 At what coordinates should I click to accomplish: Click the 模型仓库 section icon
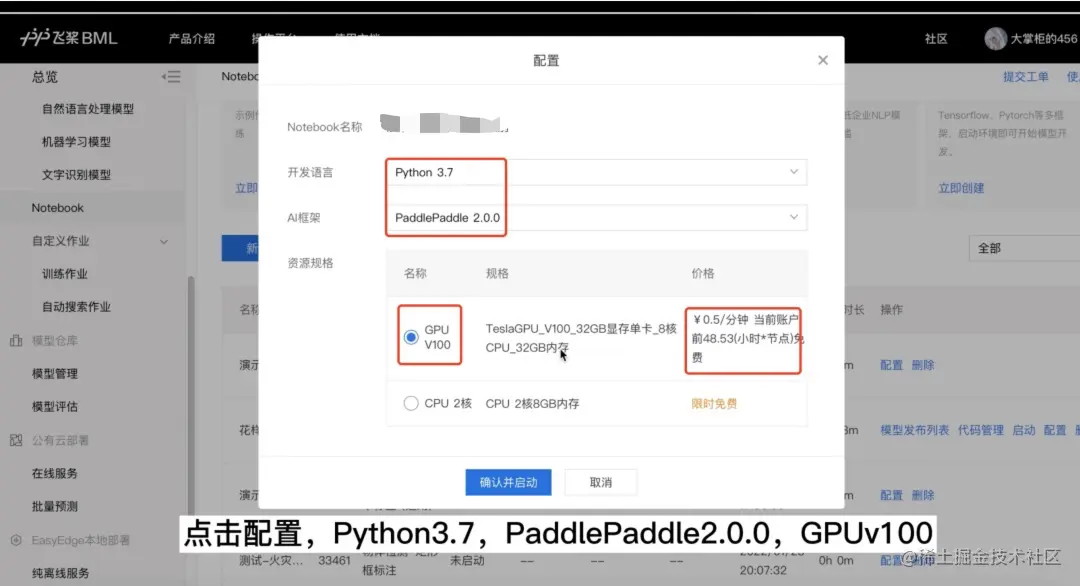[16, 340]
